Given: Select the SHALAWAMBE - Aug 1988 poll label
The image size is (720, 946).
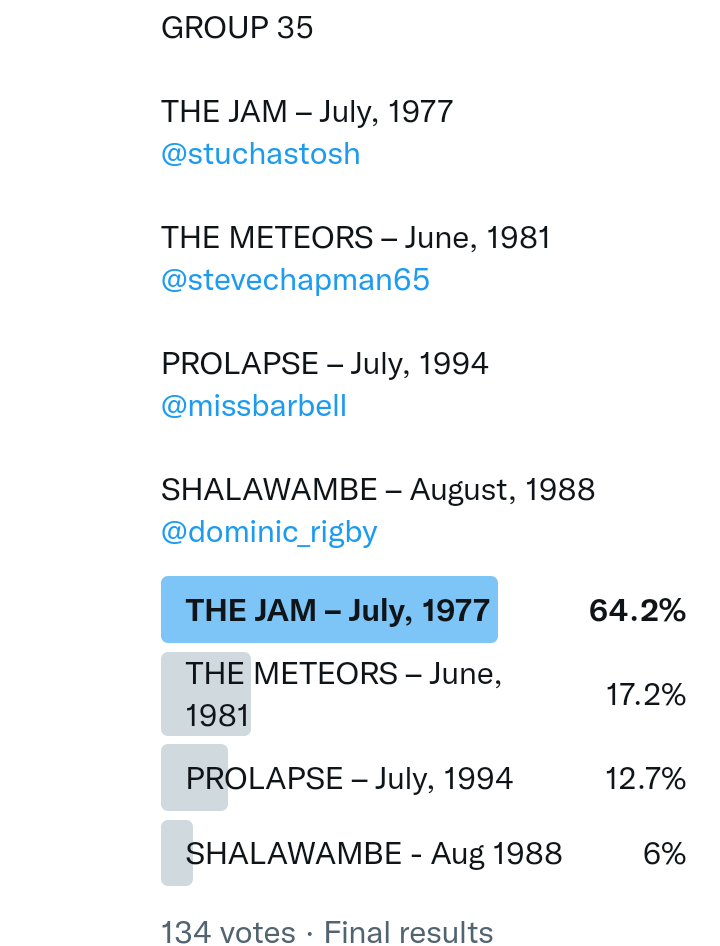Looking at the screenshot, I should [x=374, y=853].
